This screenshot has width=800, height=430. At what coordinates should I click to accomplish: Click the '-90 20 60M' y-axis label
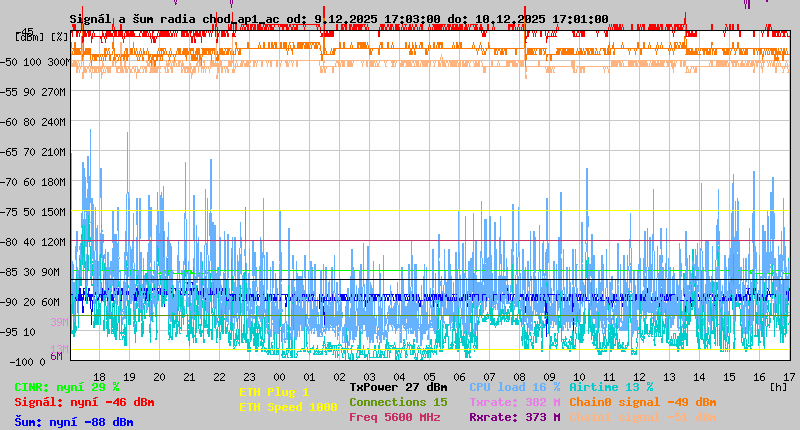(x=31, y=302)
